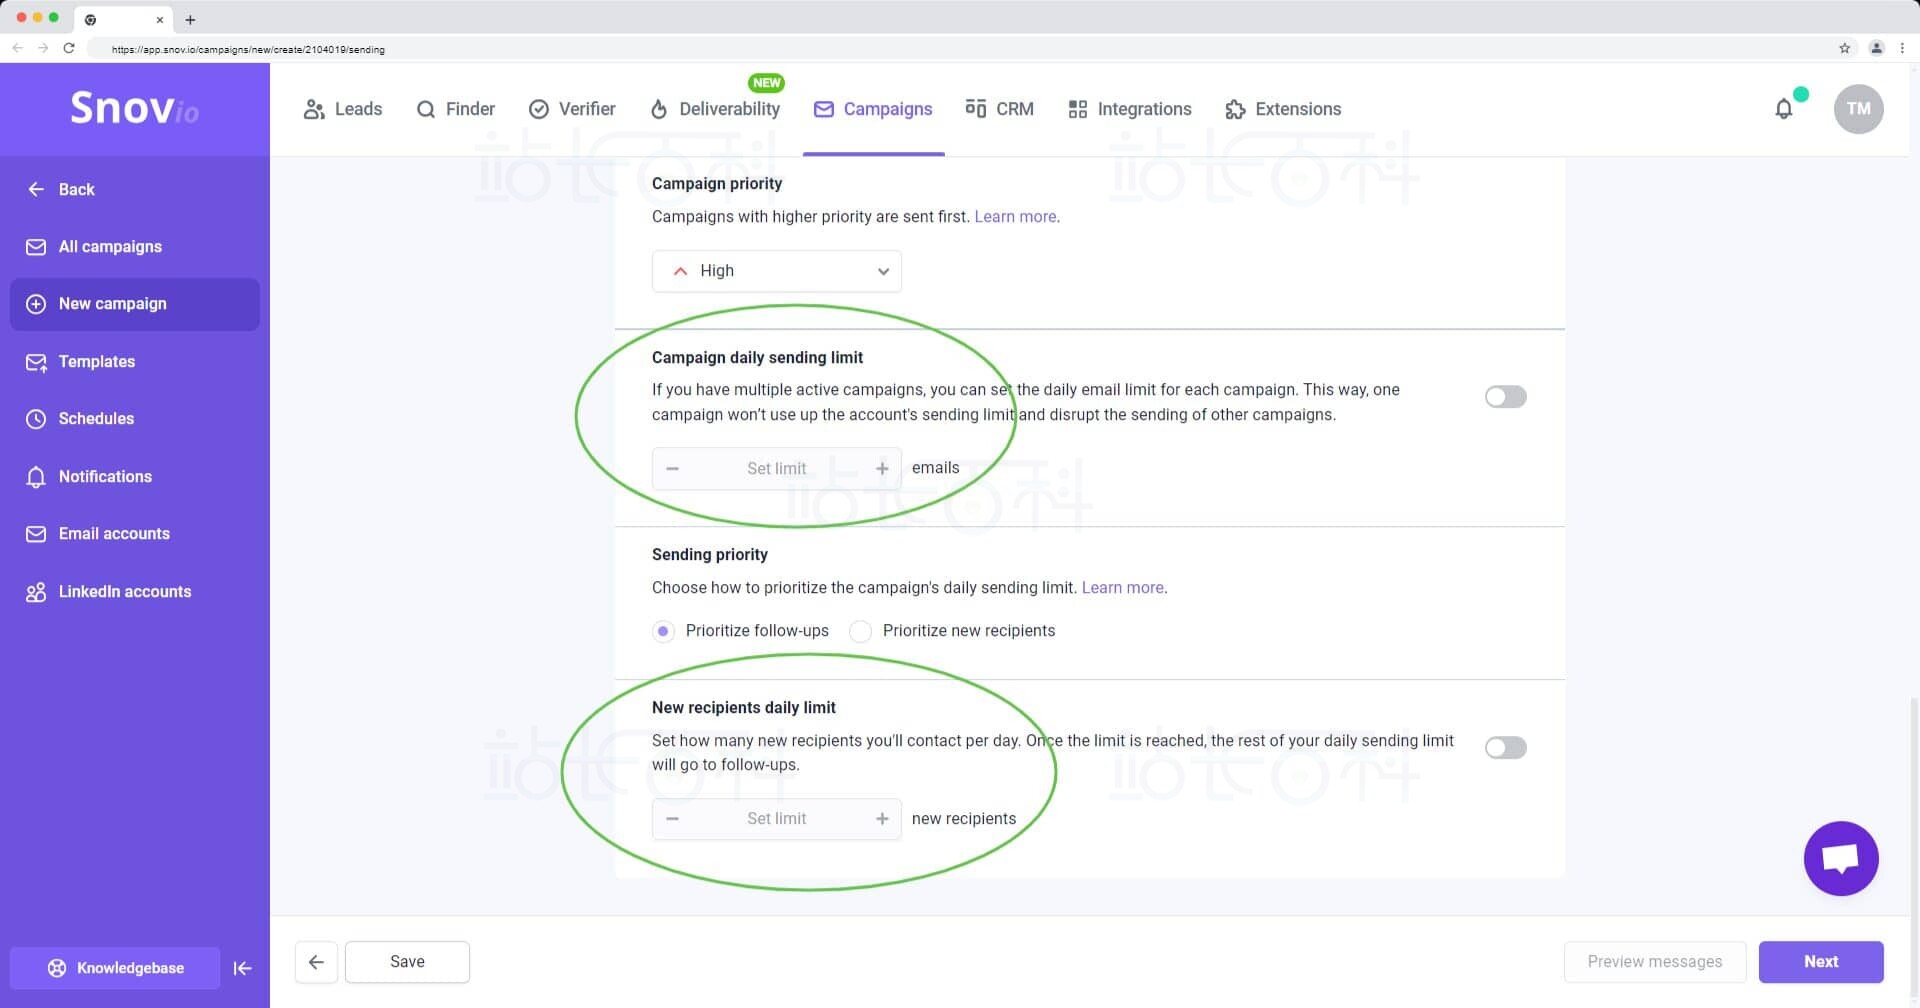Open sidebar Notifications page

[134, 477]
